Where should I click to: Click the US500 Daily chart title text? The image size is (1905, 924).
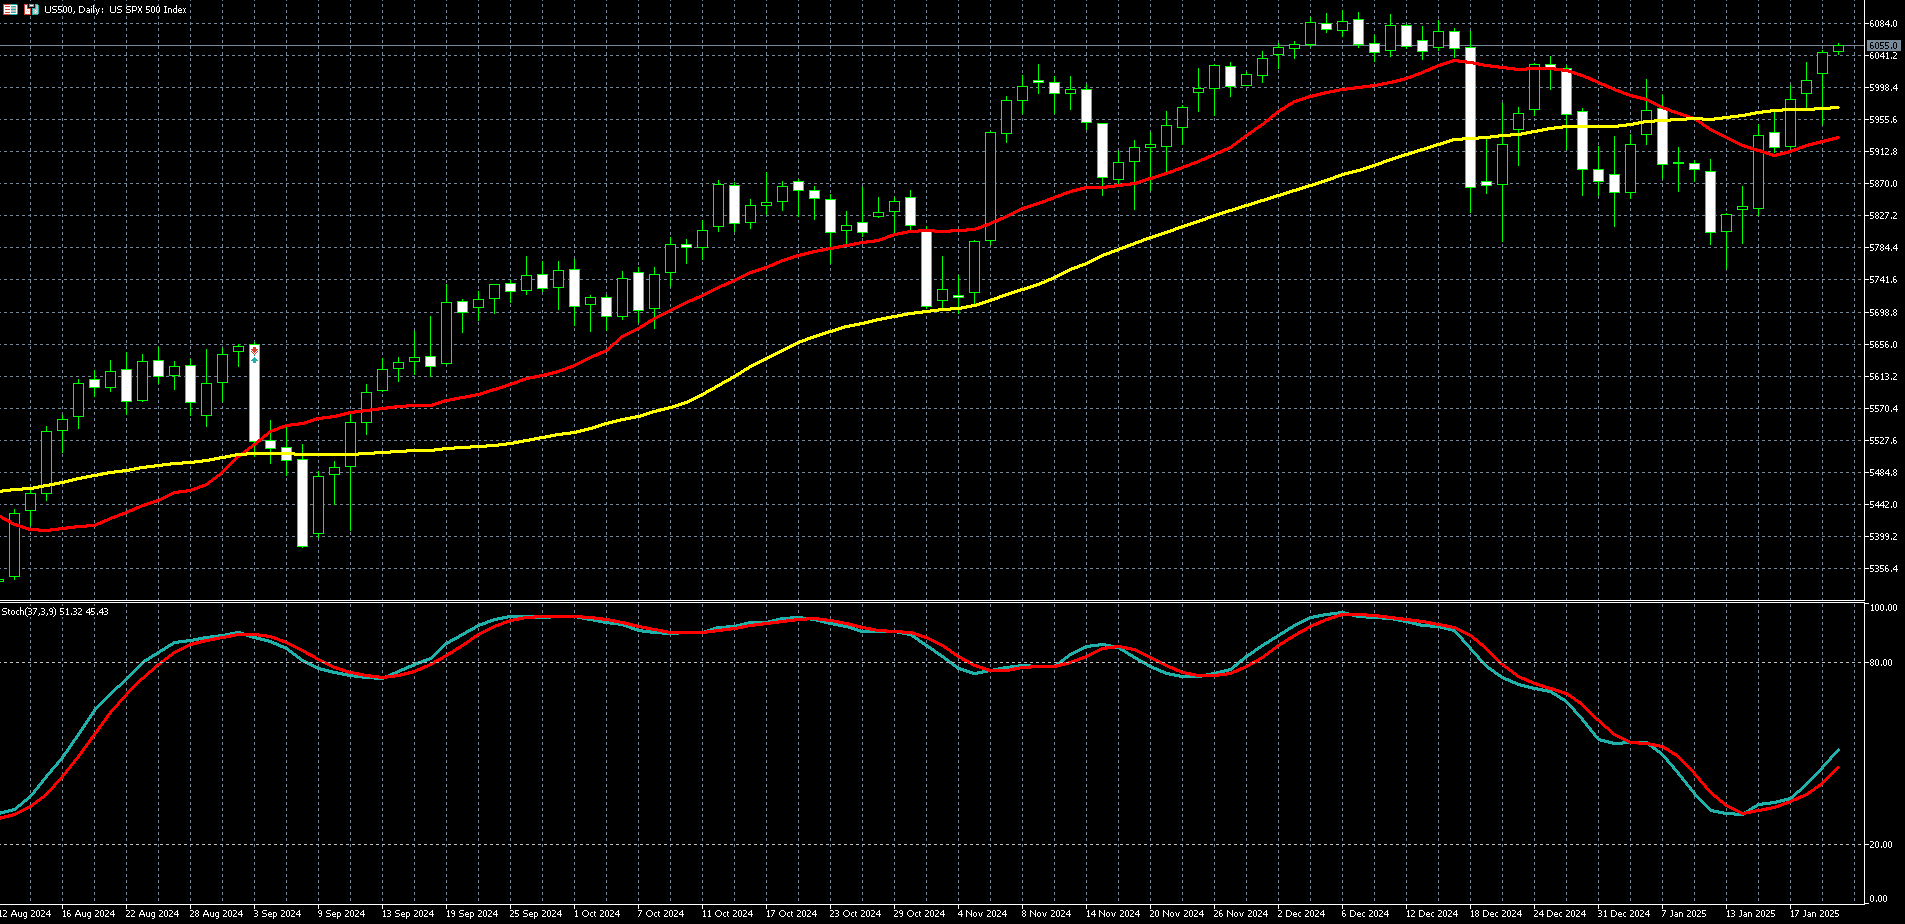coord(115,9)
